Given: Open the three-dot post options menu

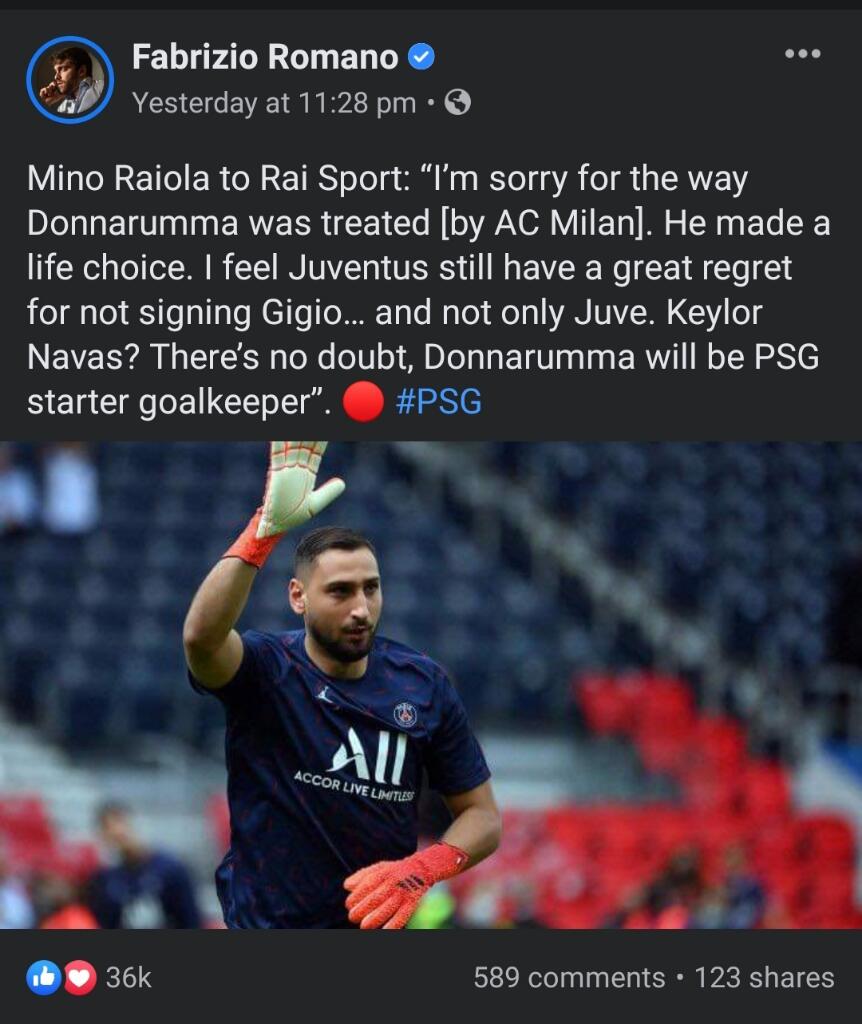Looking at the screenshot, I should (x=803, y=54).
